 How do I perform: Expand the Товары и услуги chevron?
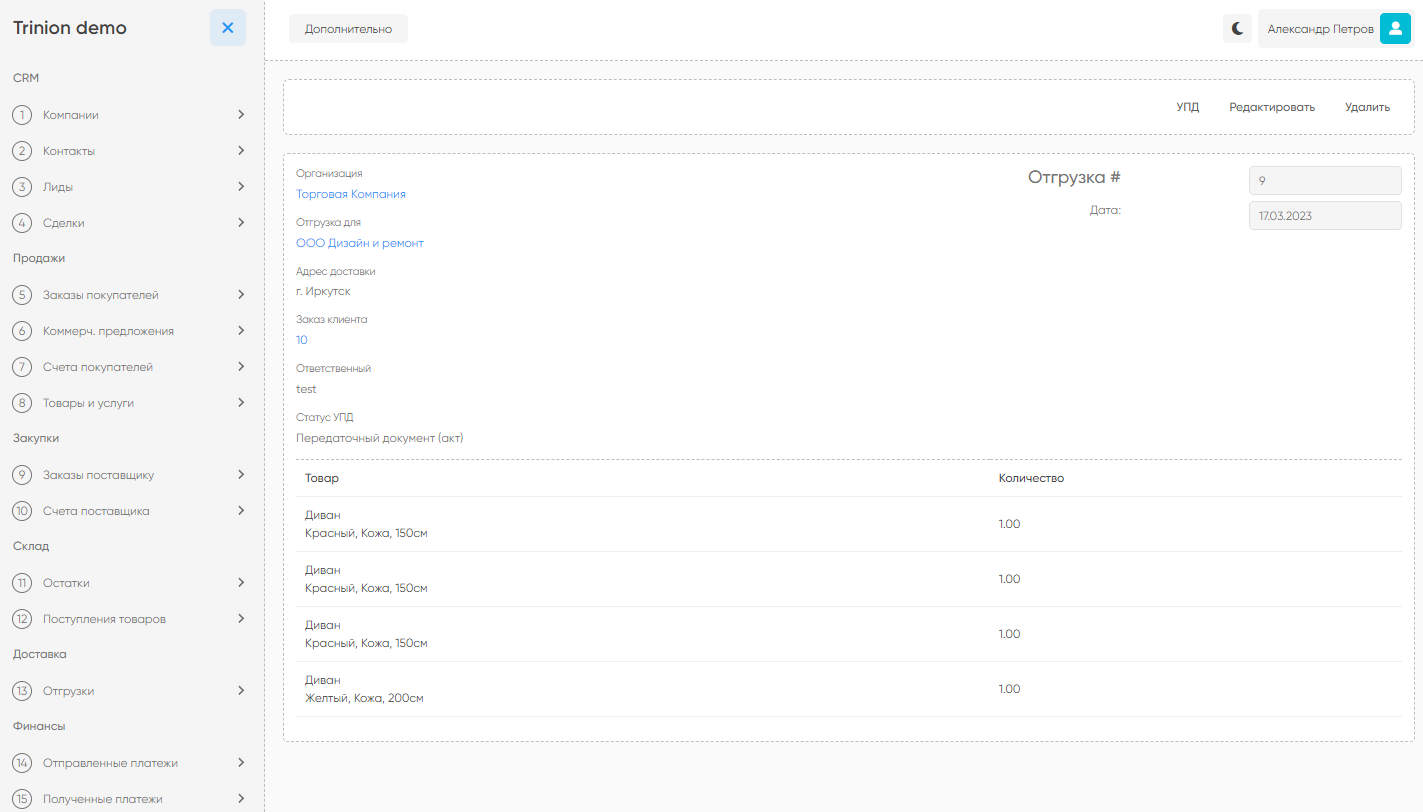pyautogui.click(x=241, y=402)
